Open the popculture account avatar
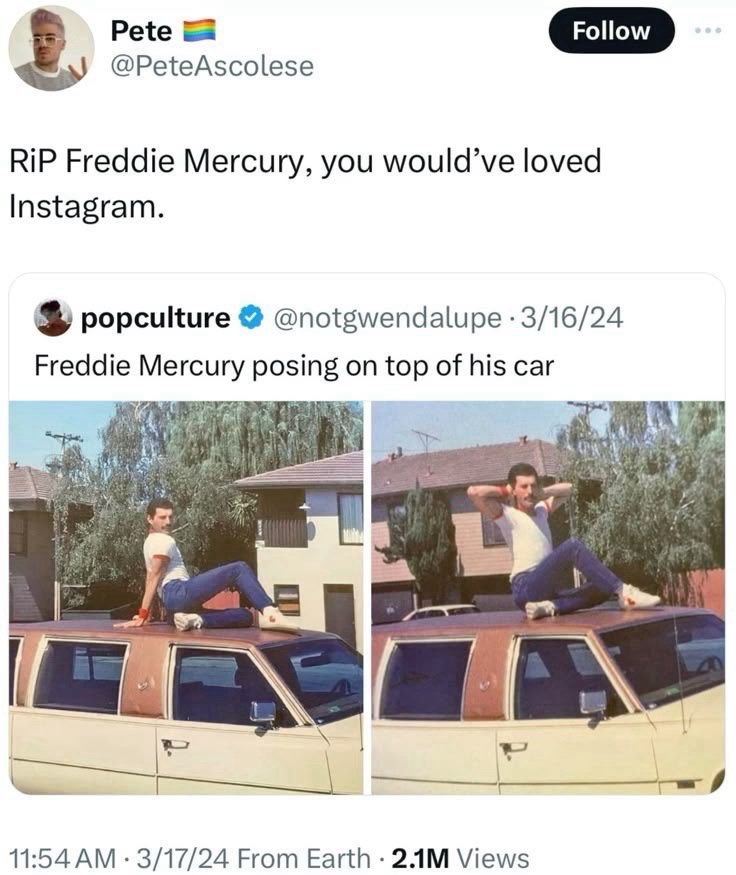The image size is (736, 875). click(x=53, y=318)
